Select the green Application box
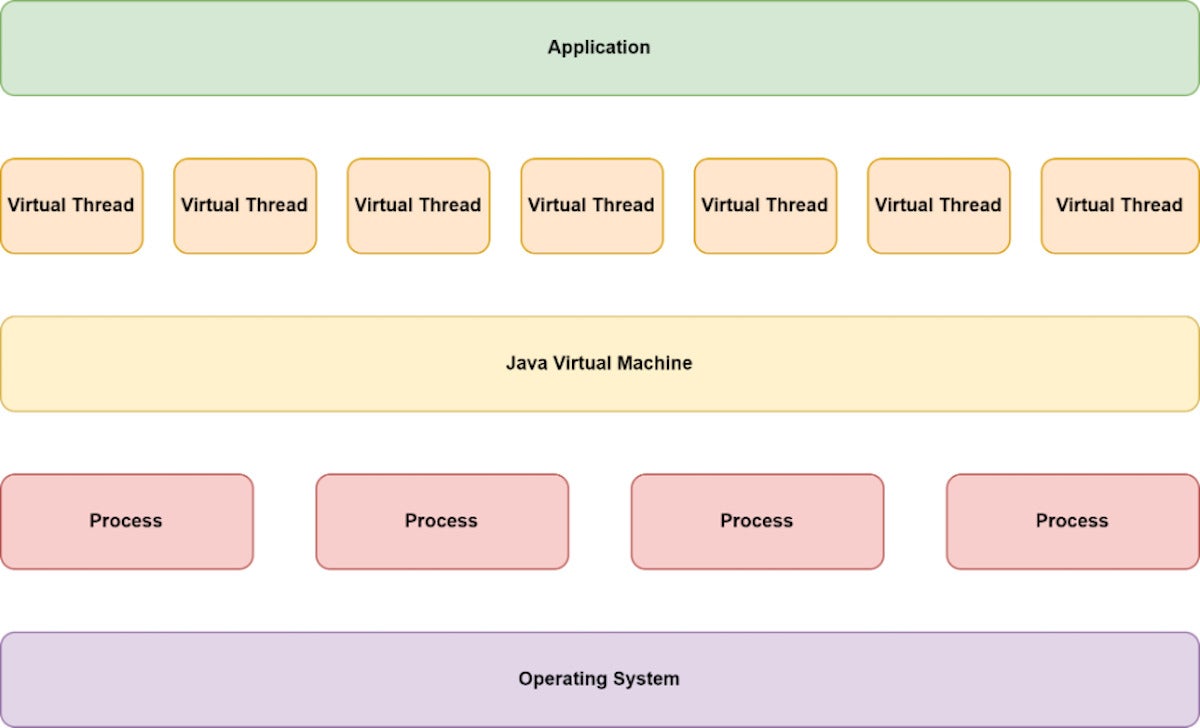 599,48
